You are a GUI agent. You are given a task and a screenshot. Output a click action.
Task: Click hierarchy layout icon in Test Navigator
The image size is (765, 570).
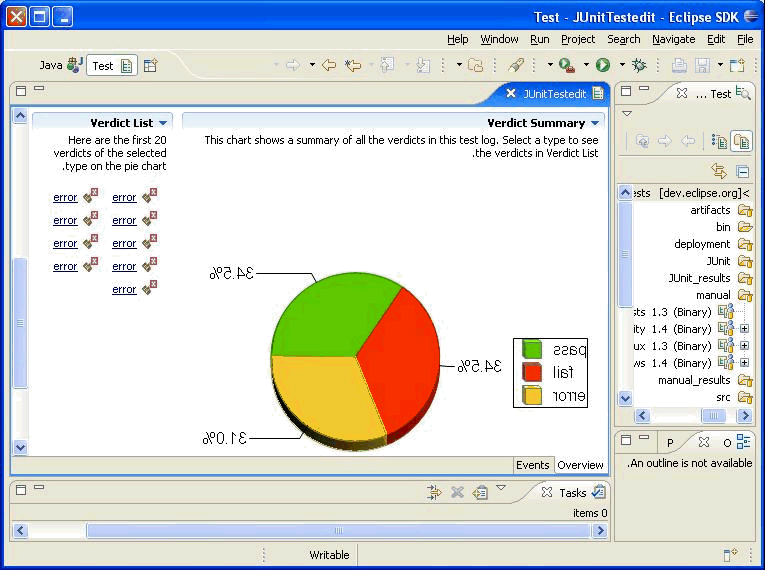(719, 142)
